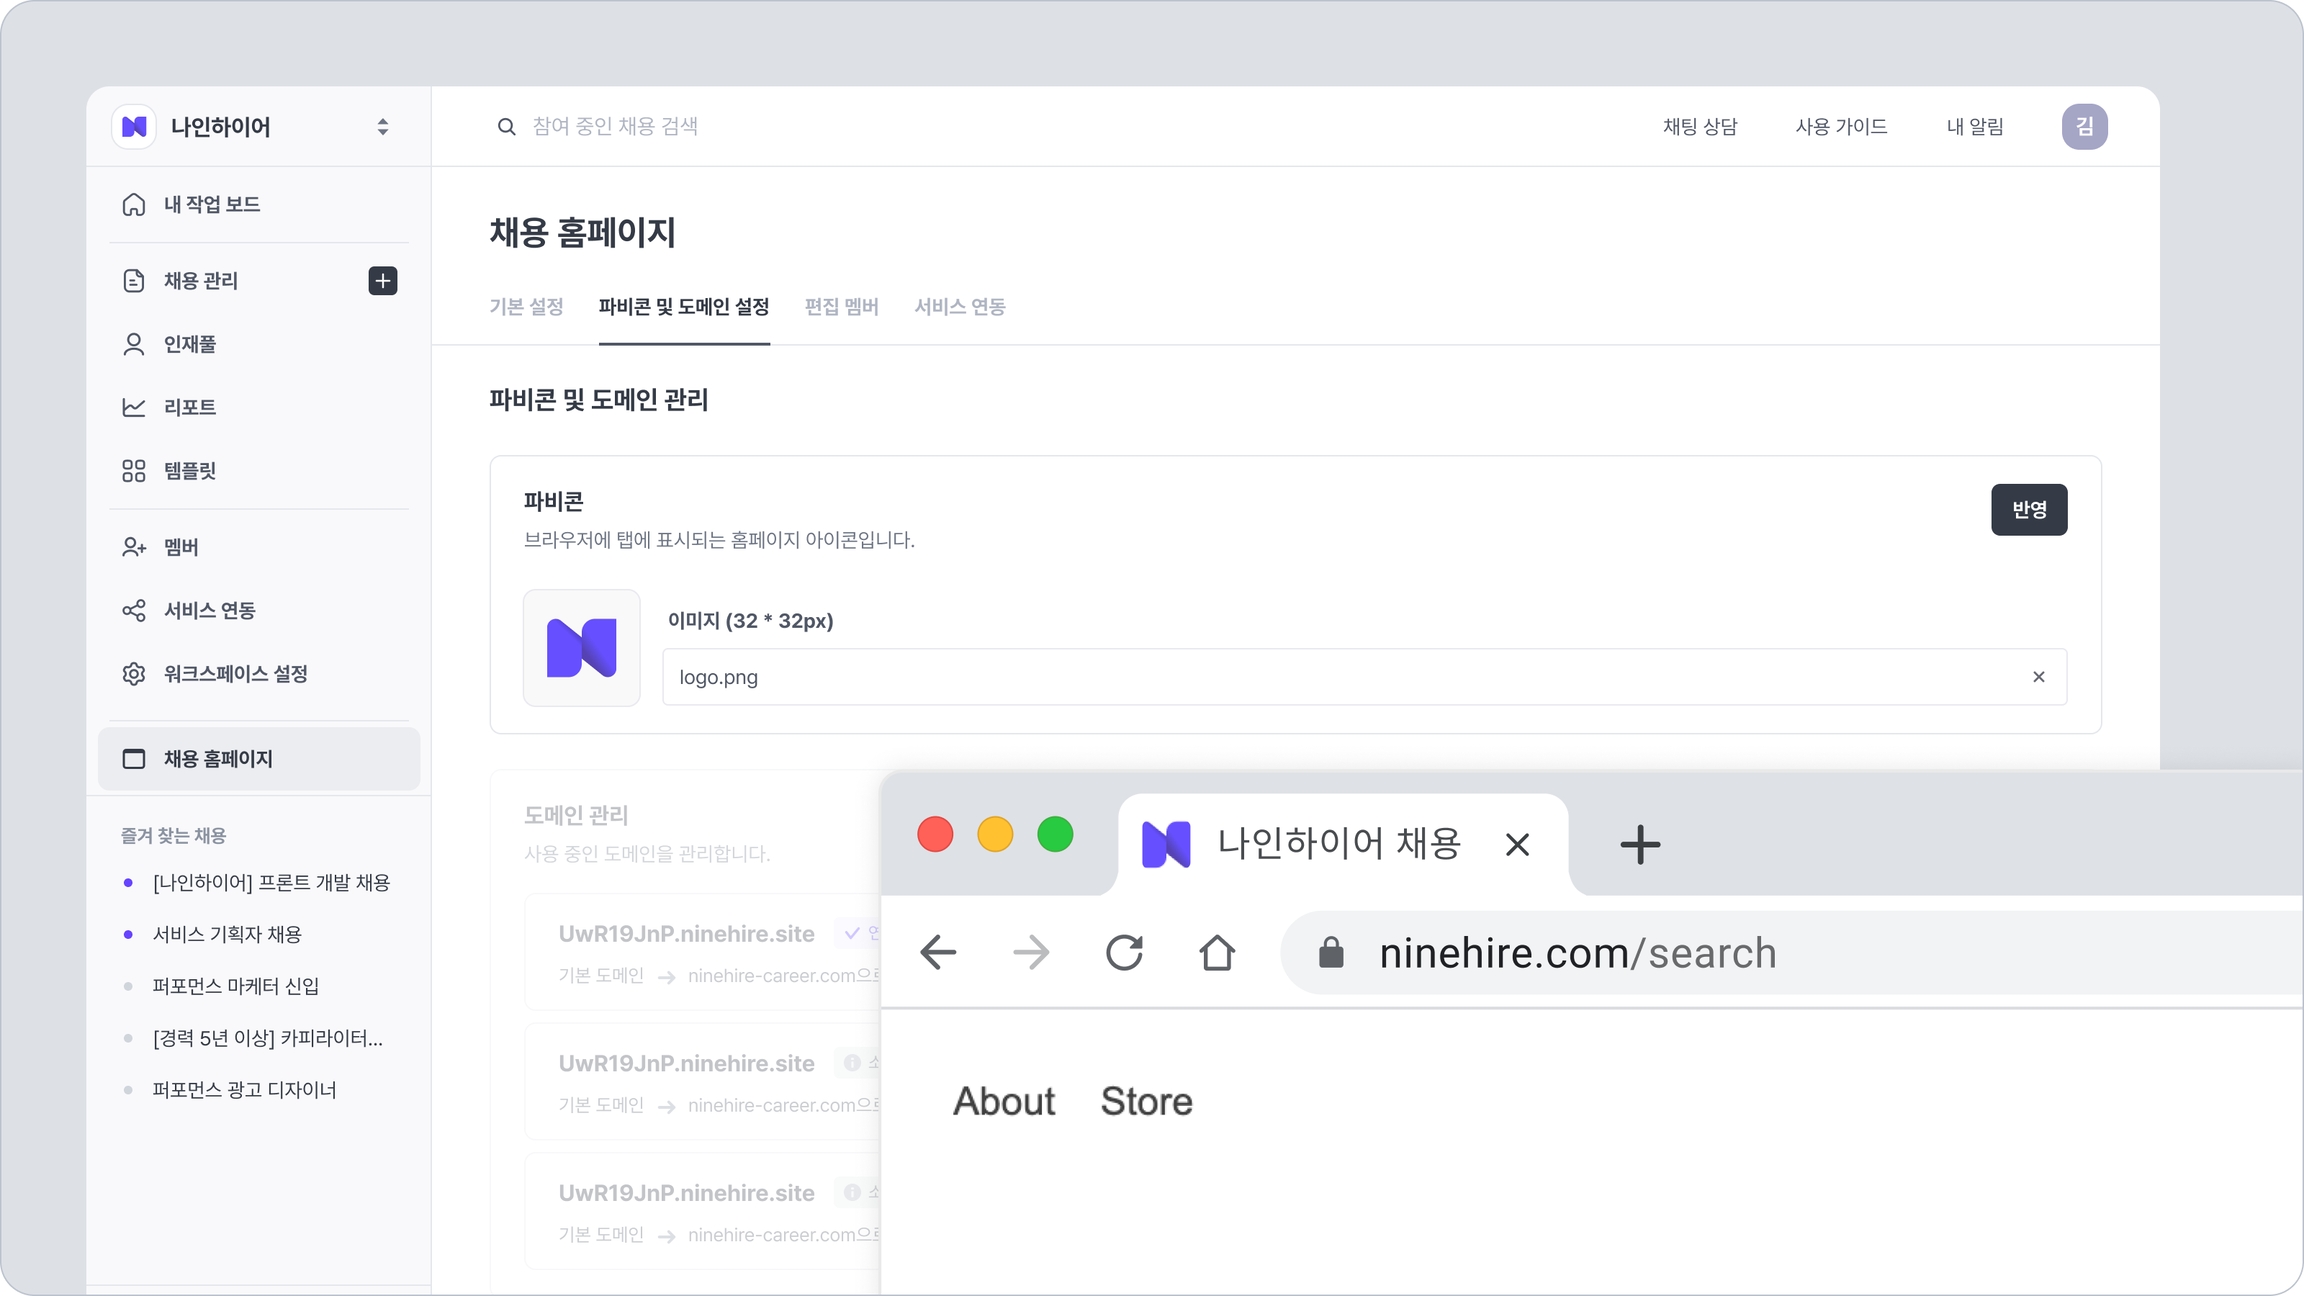2304x1296 pixels.
Task: Open 리포트 chart icon
Action: (134, 407)
